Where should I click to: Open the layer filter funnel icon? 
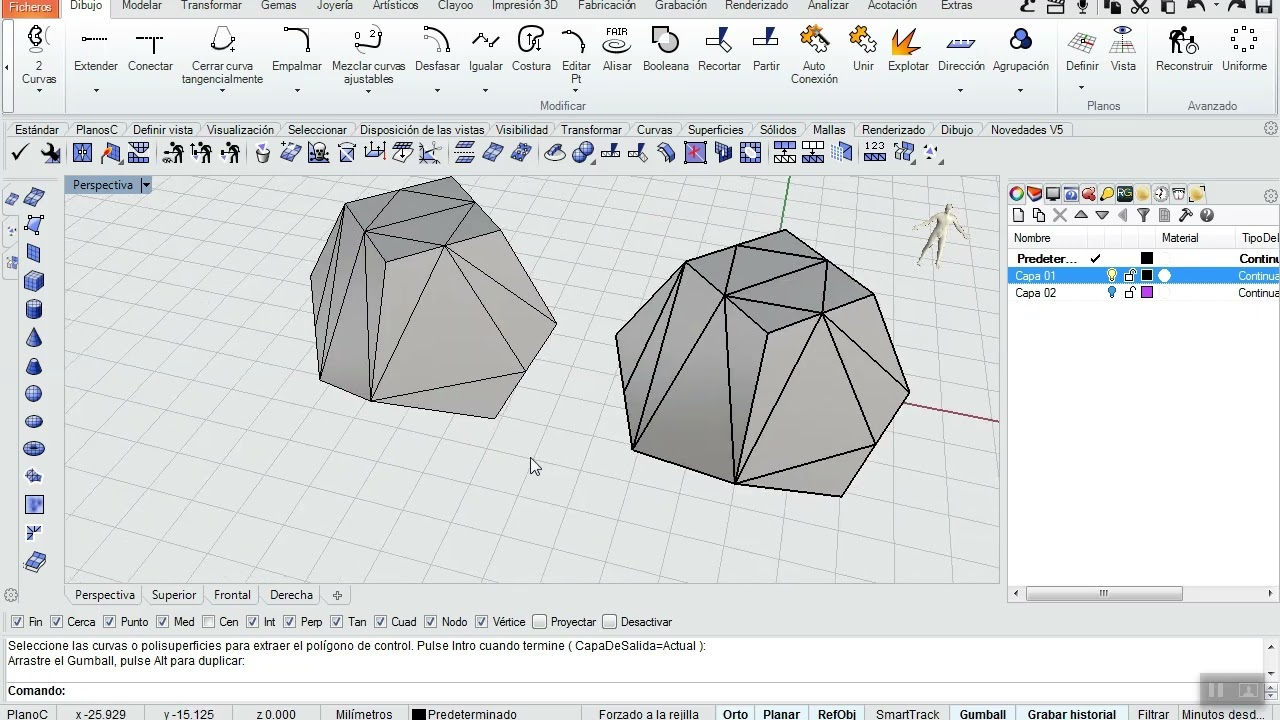click(x=1143, y=215)
